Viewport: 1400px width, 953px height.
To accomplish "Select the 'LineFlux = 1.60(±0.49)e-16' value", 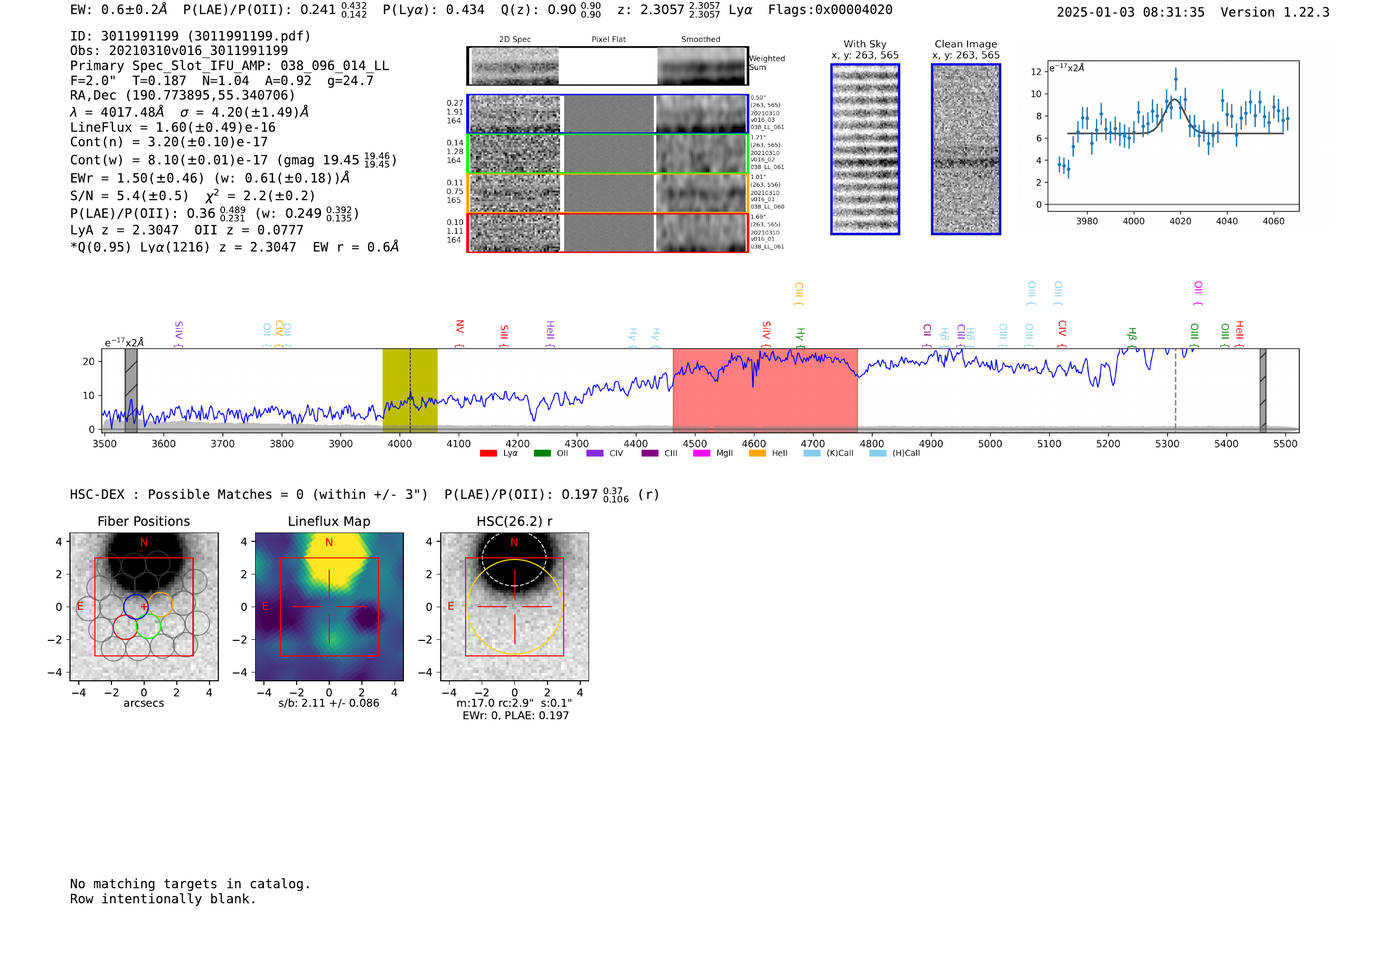I will 173,128.
